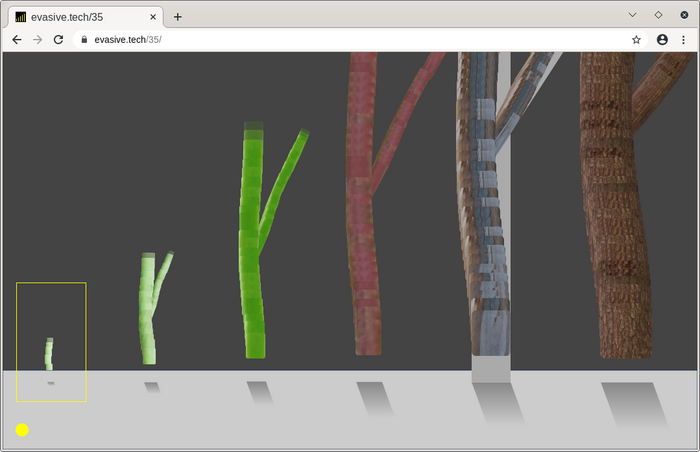Close the evasive.tech/35 tab

153,17
